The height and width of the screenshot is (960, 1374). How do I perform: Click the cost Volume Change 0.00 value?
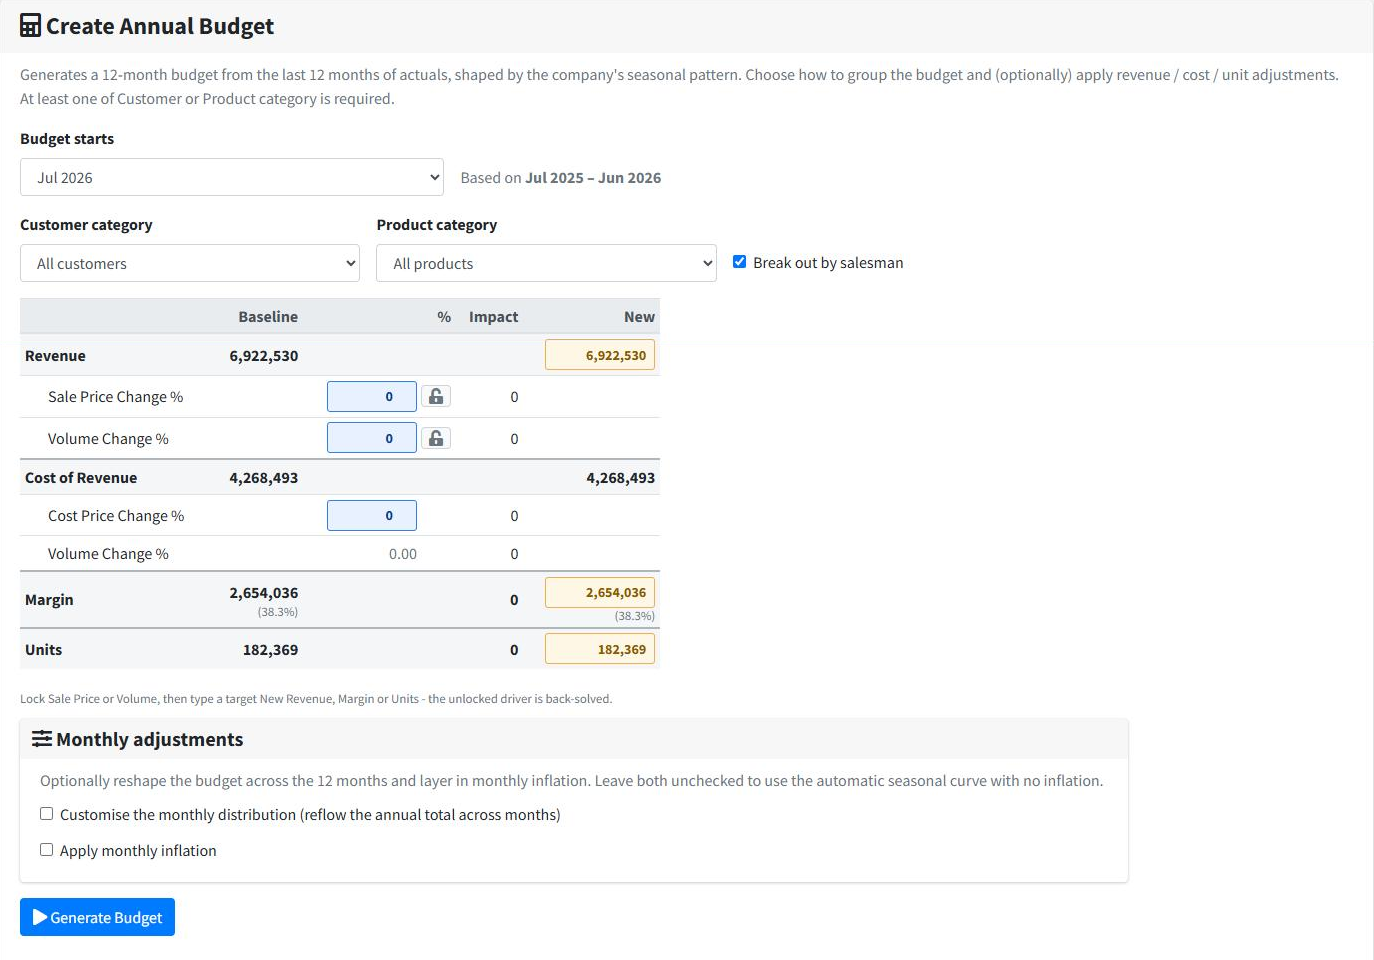tap(403, 553)
